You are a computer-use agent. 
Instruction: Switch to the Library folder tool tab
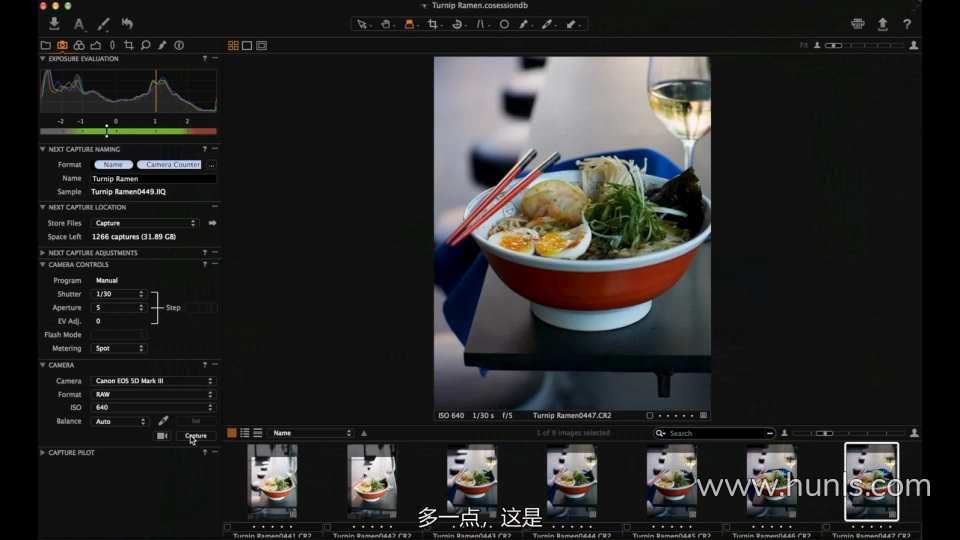coord(45,45)
